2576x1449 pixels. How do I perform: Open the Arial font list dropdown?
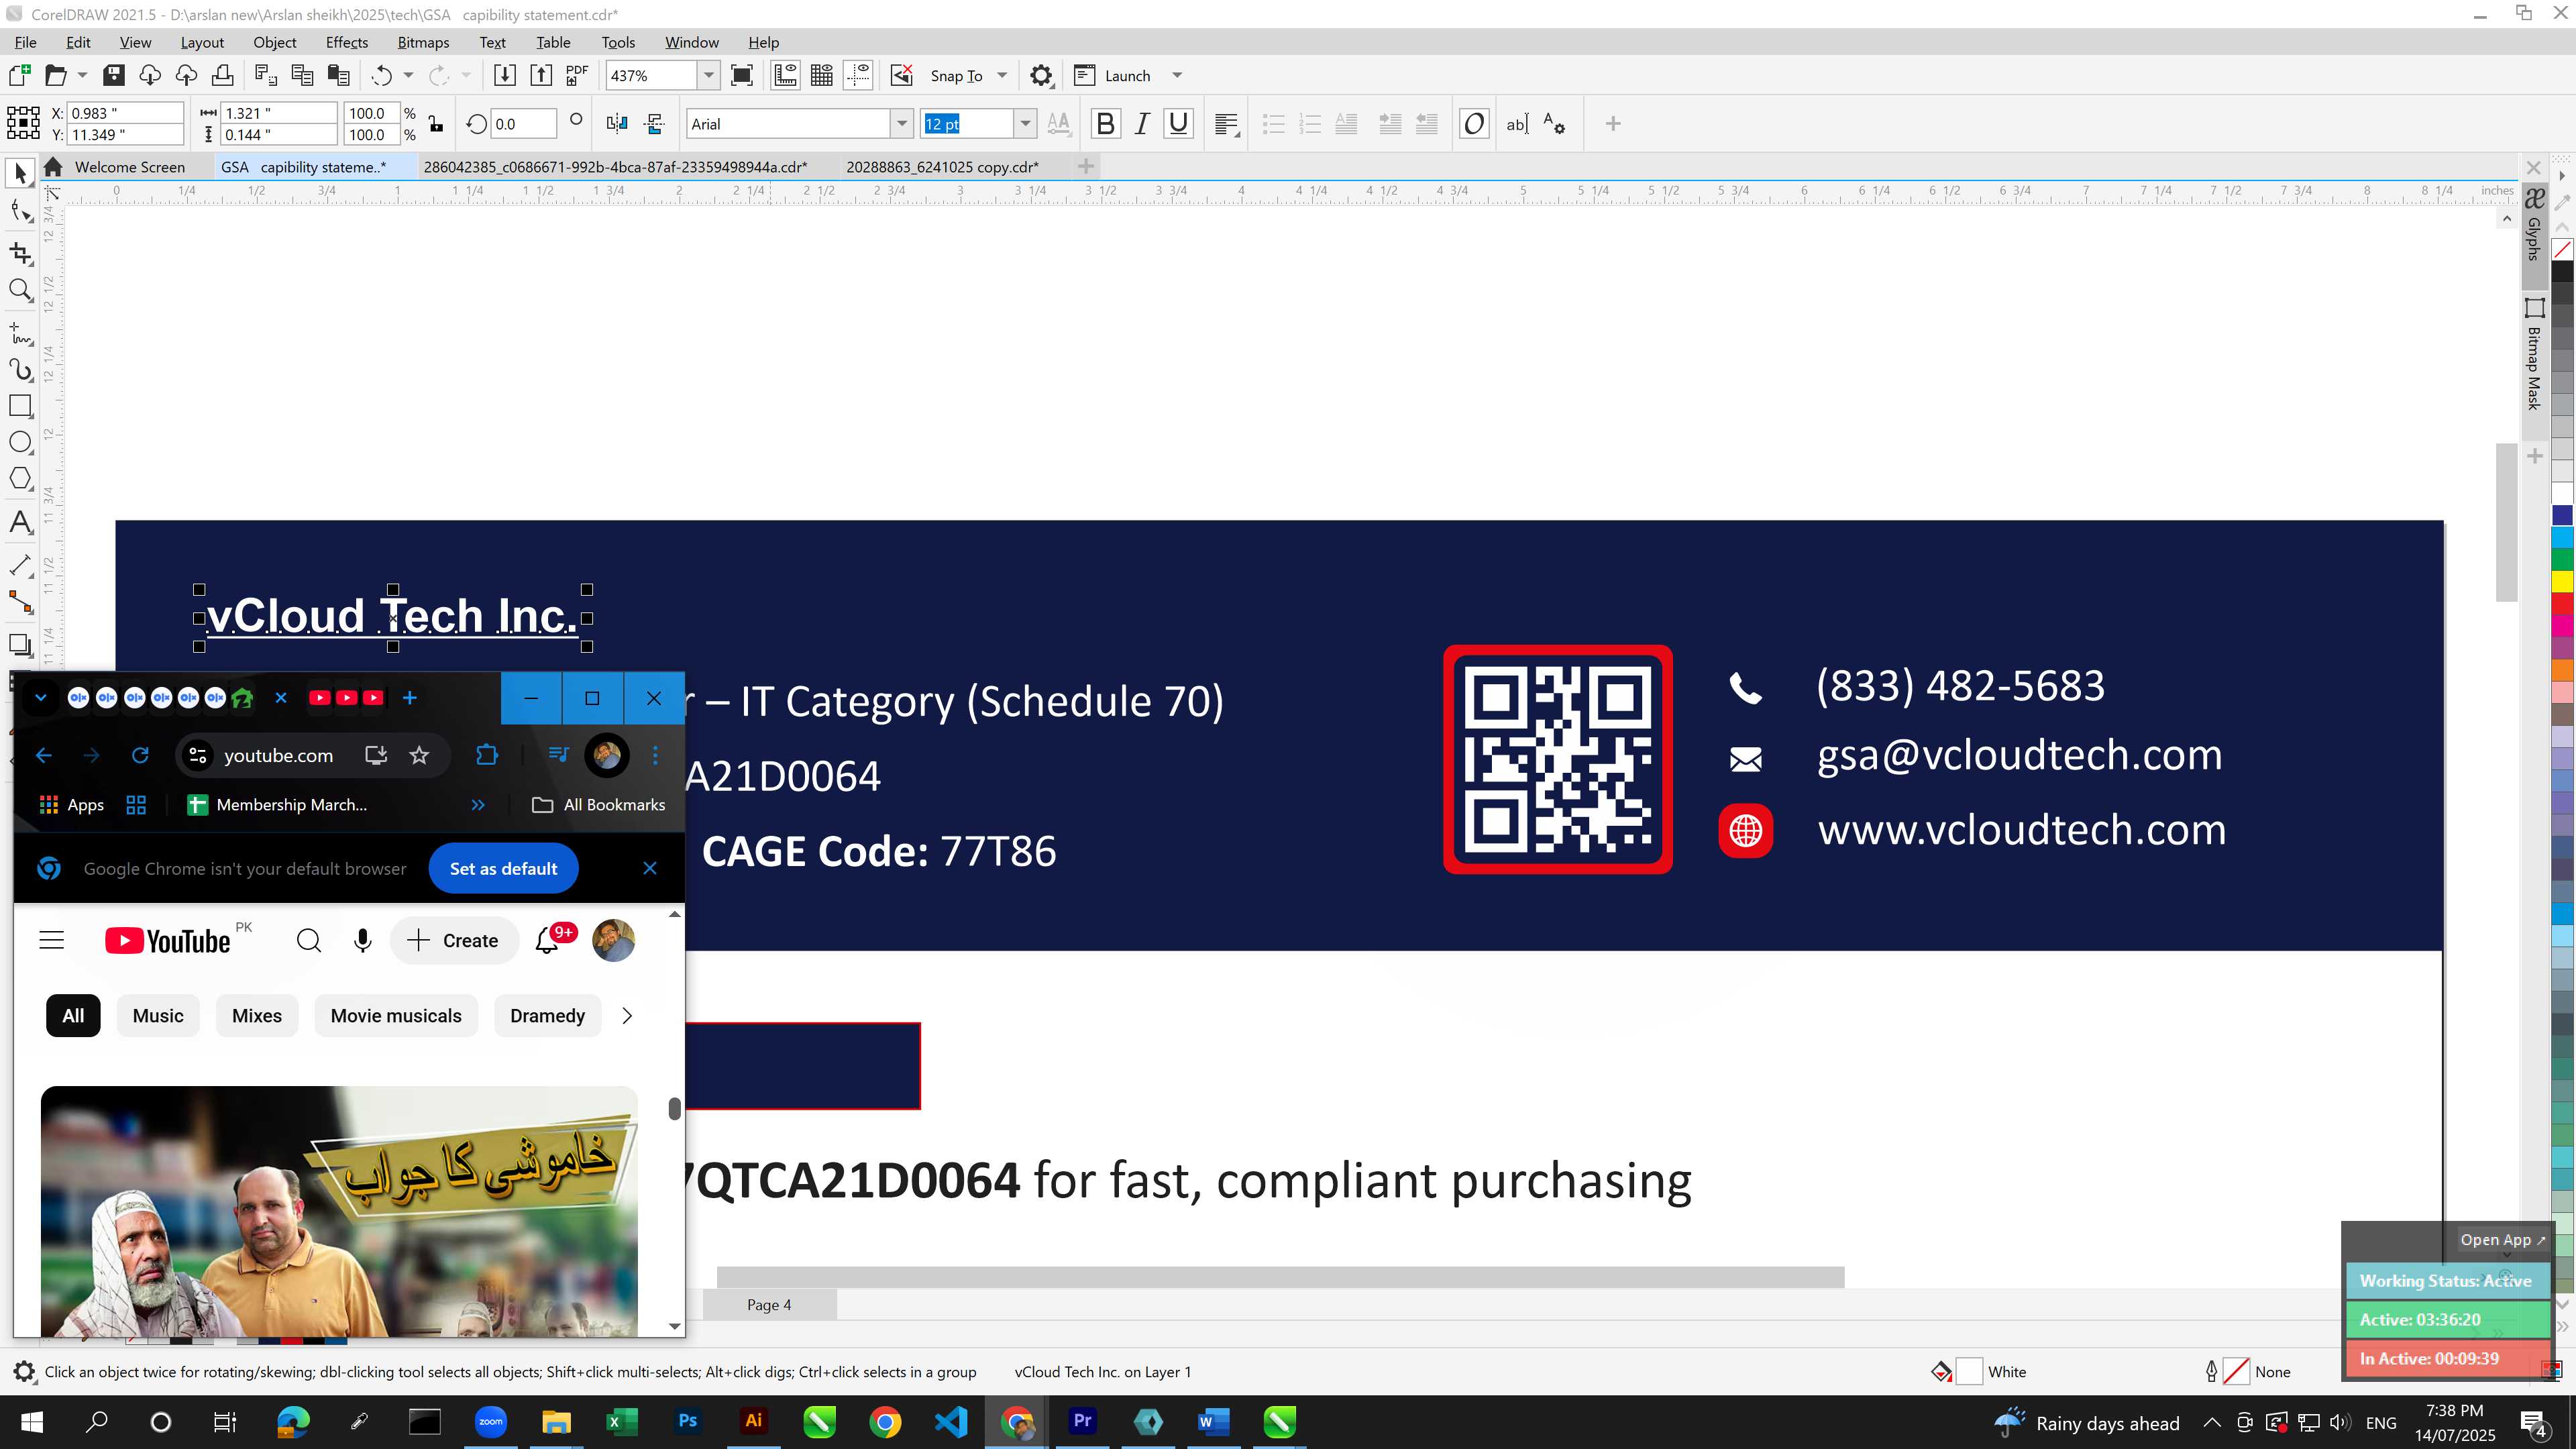tap(902, 124)
